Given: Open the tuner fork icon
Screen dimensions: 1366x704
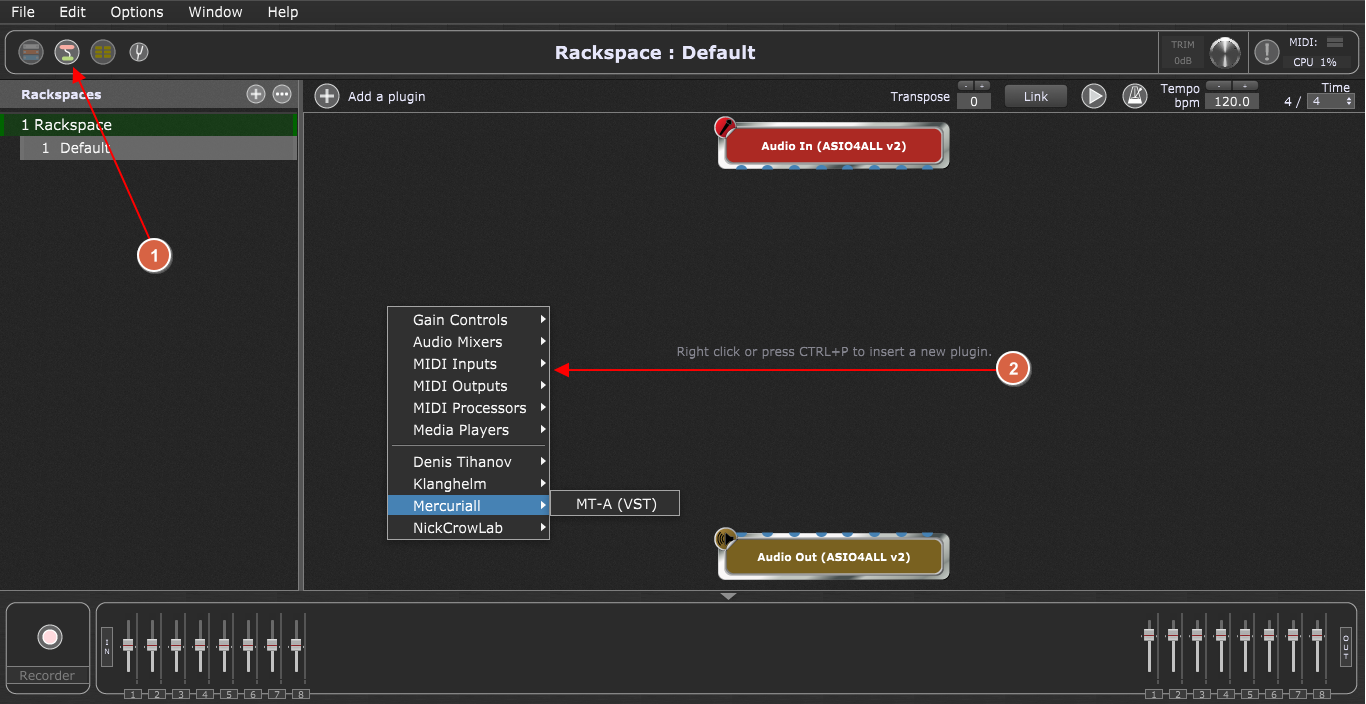Looking at the screenshot, I should pos(139,52).
